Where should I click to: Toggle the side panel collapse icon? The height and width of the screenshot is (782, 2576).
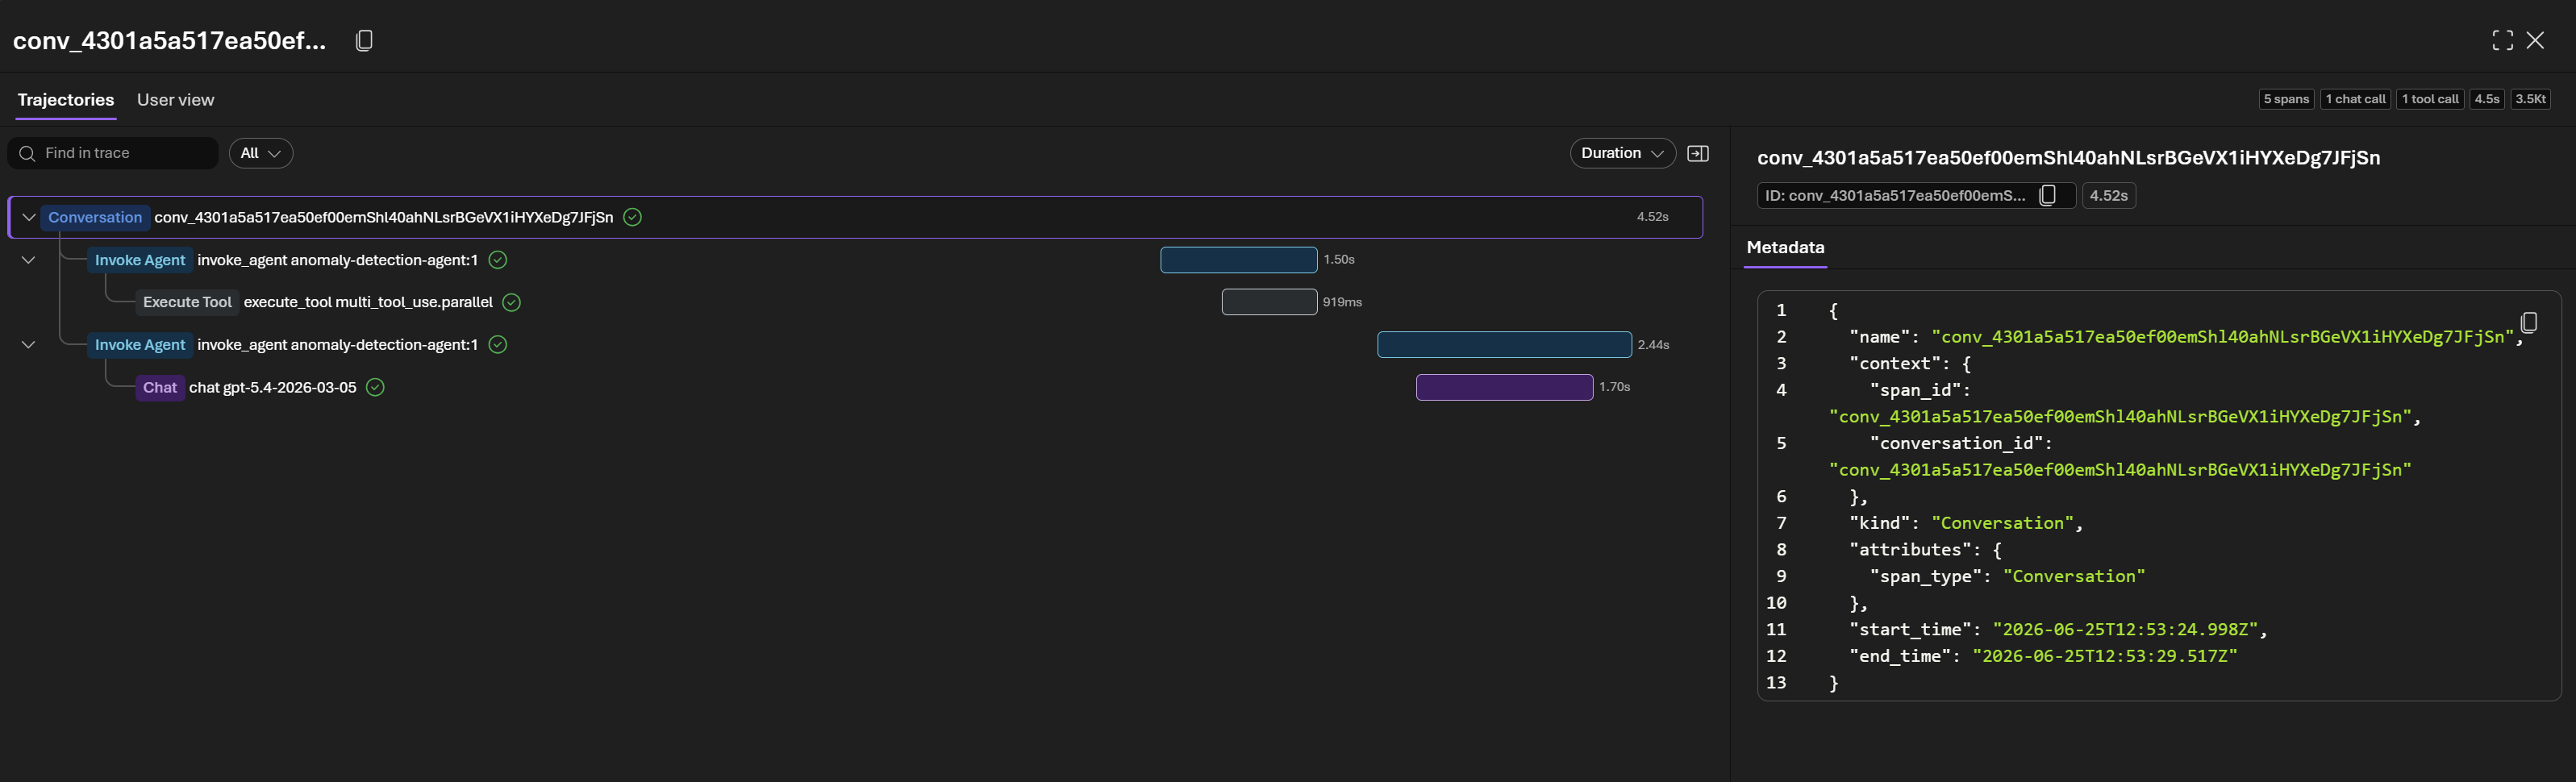click(1698, 153)
